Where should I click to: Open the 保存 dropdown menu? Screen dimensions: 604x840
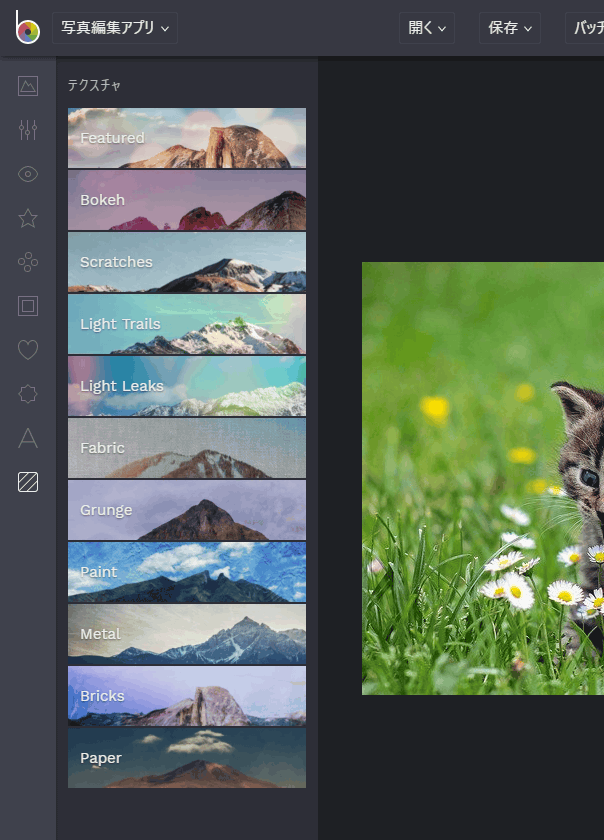pos(510,28)
